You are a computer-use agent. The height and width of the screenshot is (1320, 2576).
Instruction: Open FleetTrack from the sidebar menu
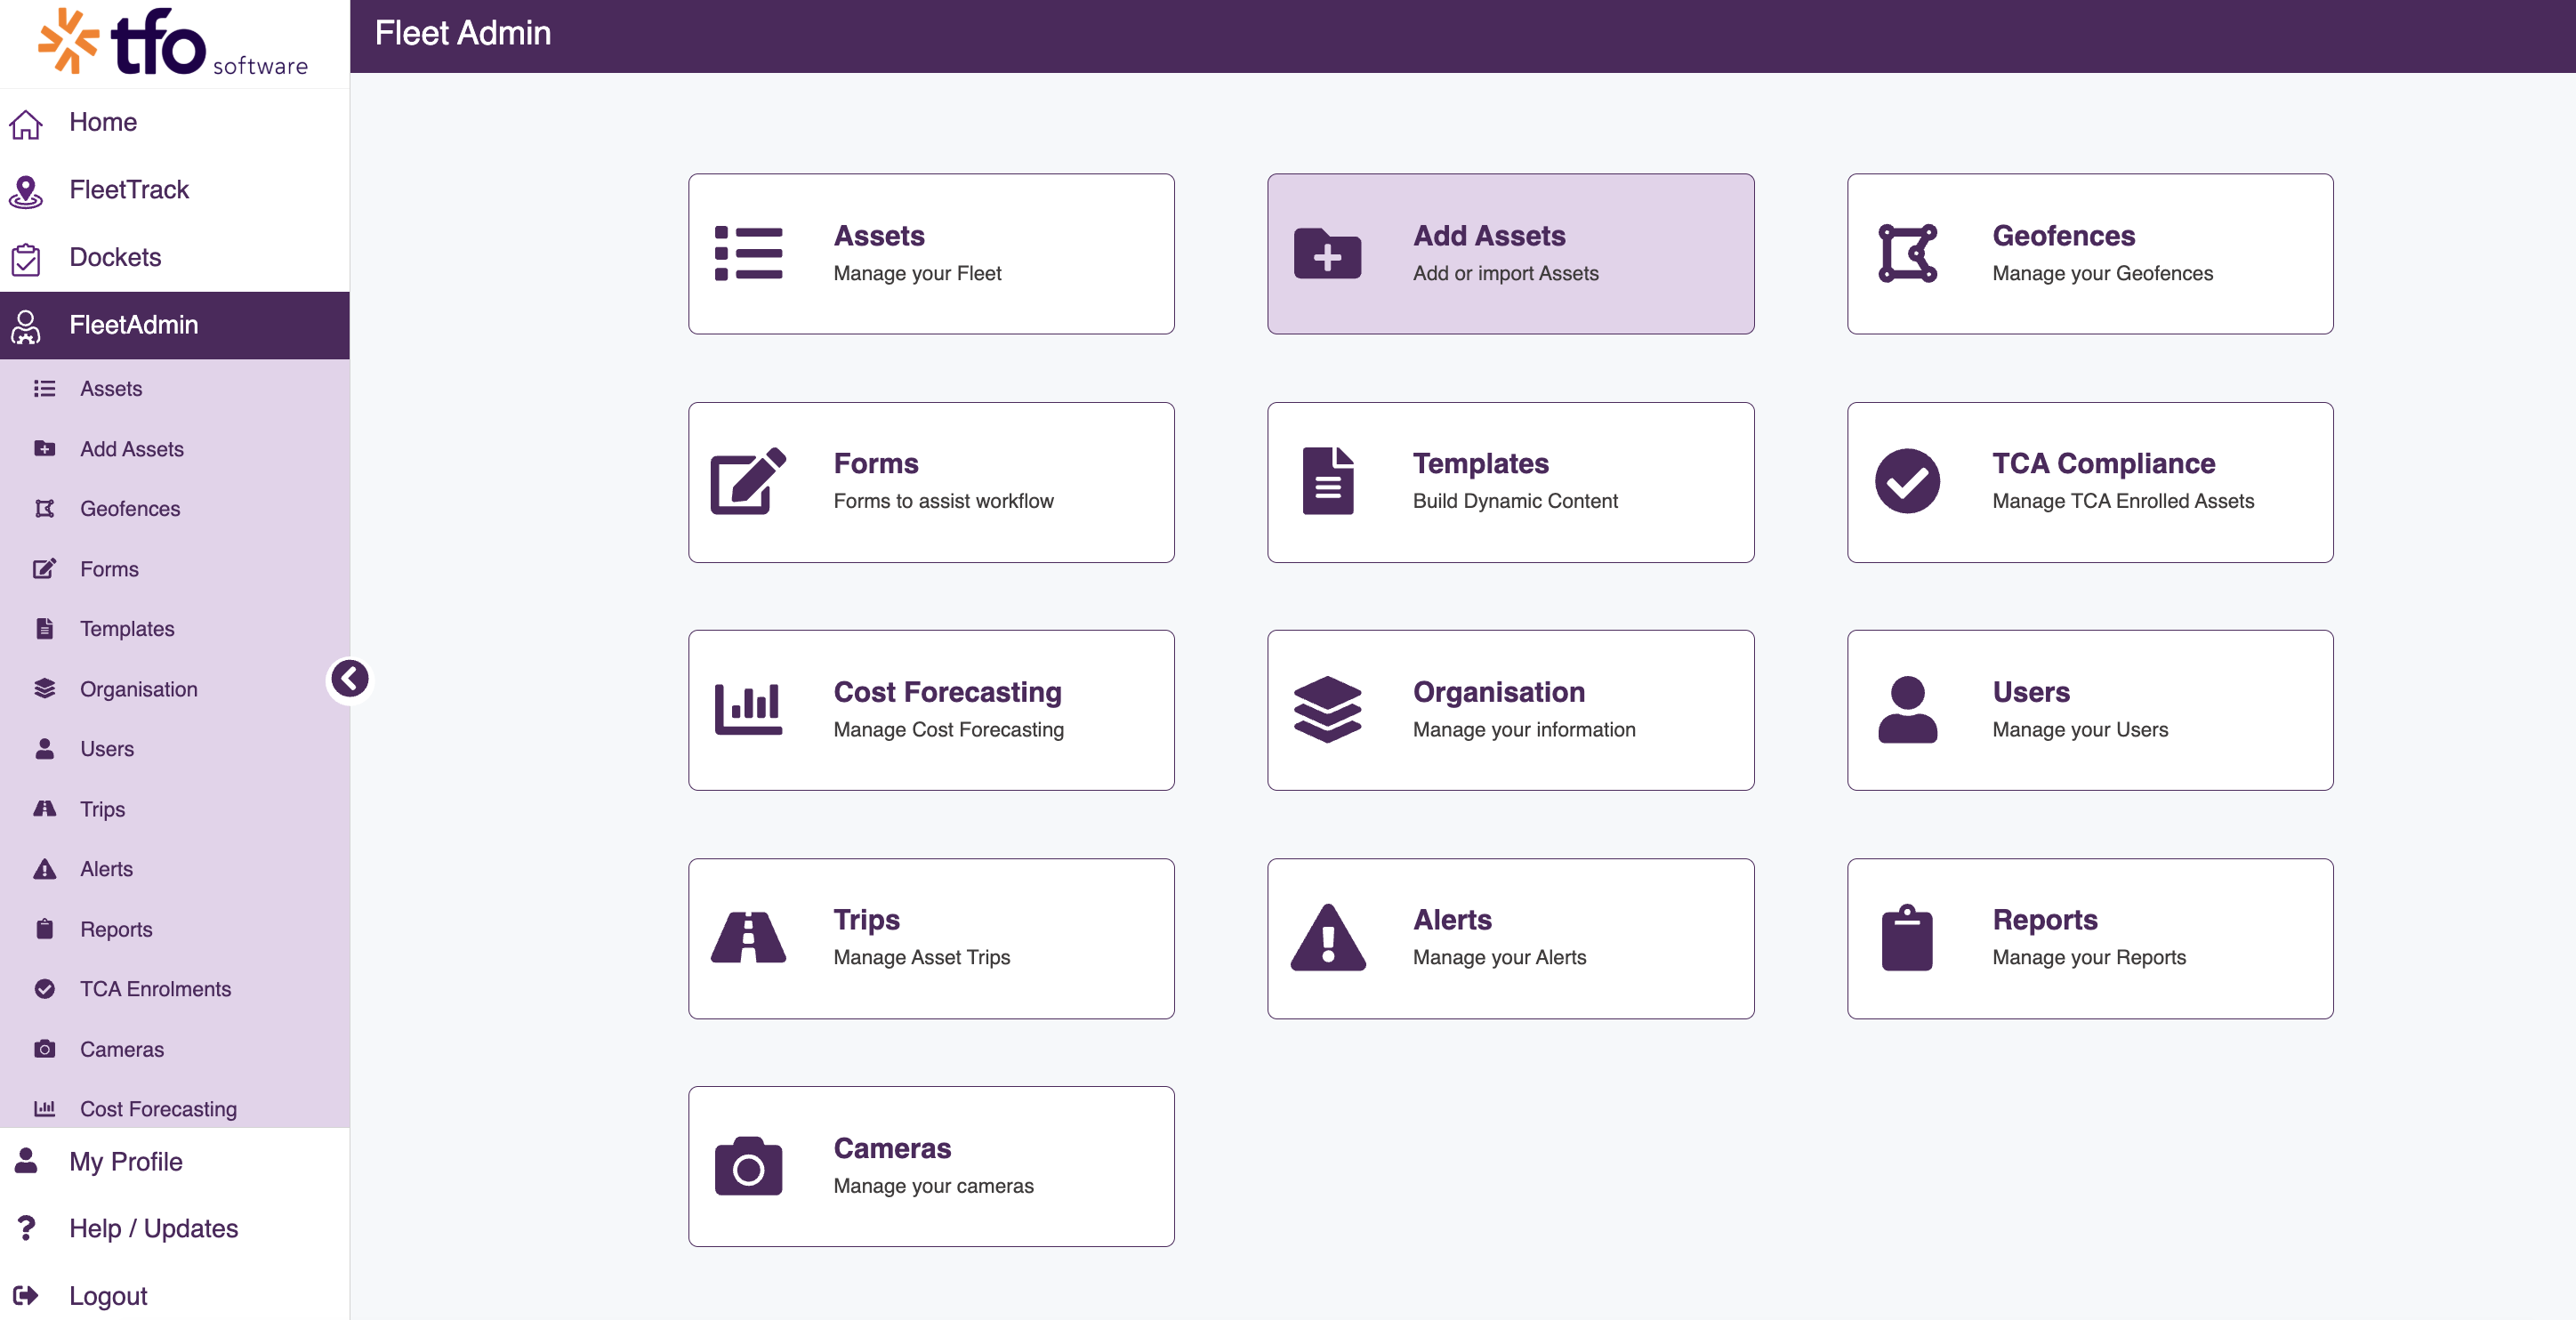click(175, 191)
